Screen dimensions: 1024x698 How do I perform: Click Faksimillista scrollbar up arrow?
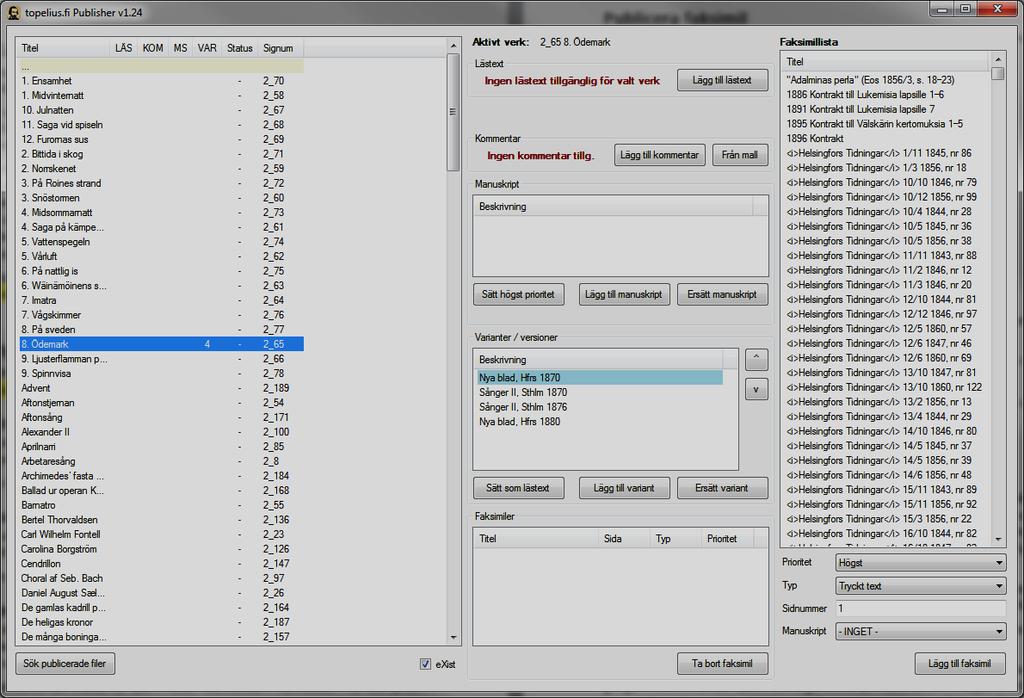997,59
